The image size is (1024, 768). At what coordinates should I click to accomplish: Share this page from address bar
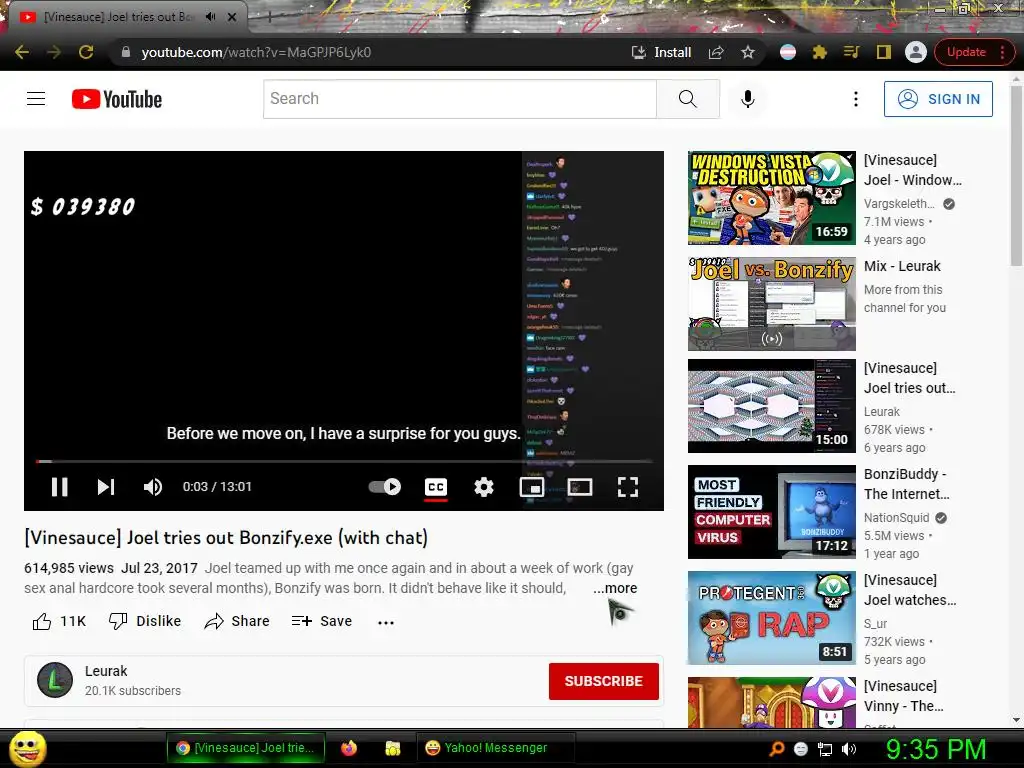(x=716, y=52)
